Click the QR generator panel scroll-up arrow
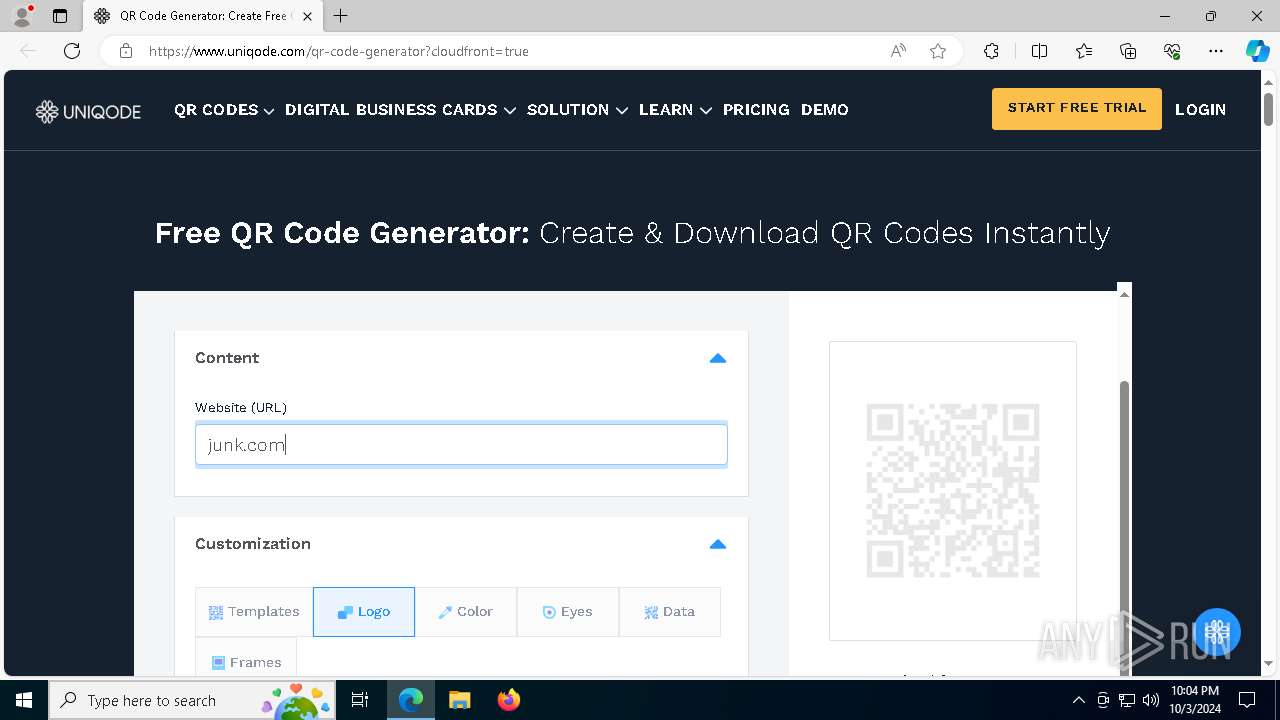 pos(1124,294)
